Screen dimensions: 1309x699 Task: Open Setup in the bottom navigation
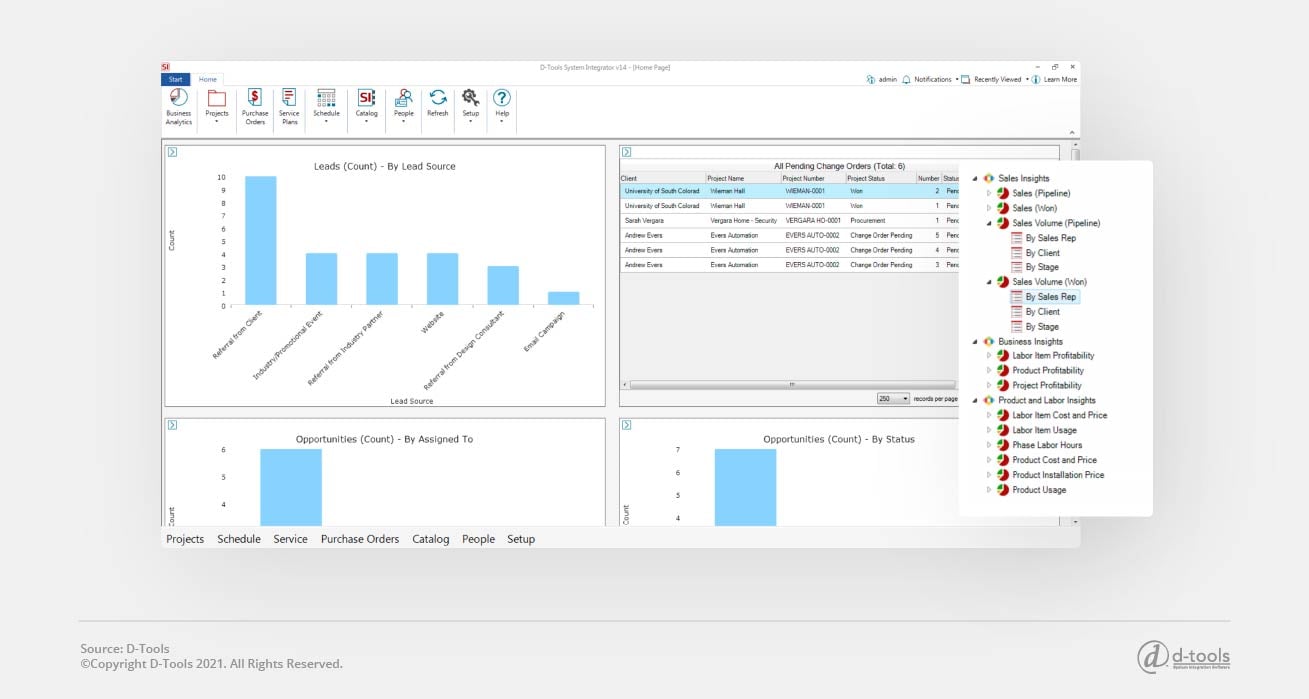(x=521, y=539)
